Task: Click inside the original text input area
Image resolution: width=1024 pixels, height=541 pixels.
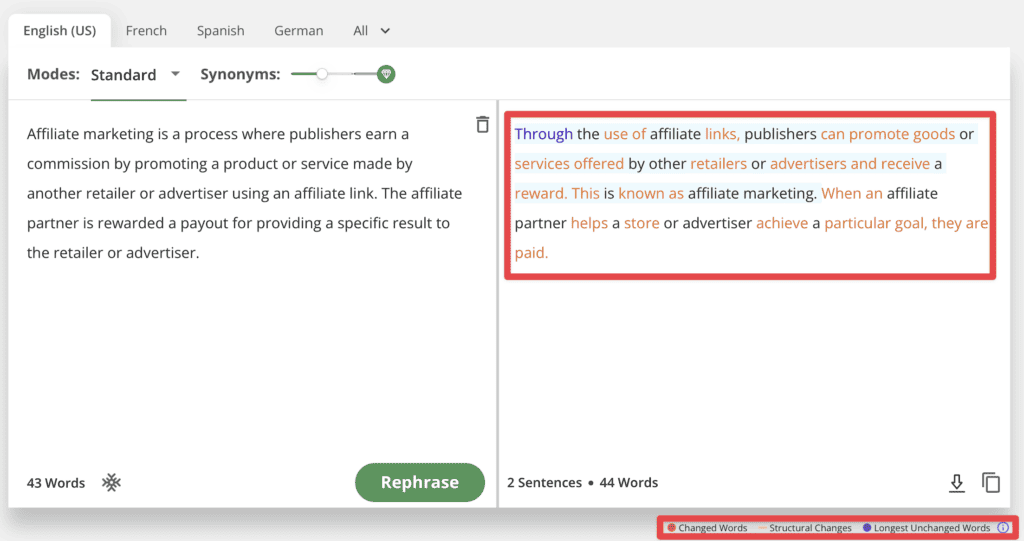Action: click(245, 193)
